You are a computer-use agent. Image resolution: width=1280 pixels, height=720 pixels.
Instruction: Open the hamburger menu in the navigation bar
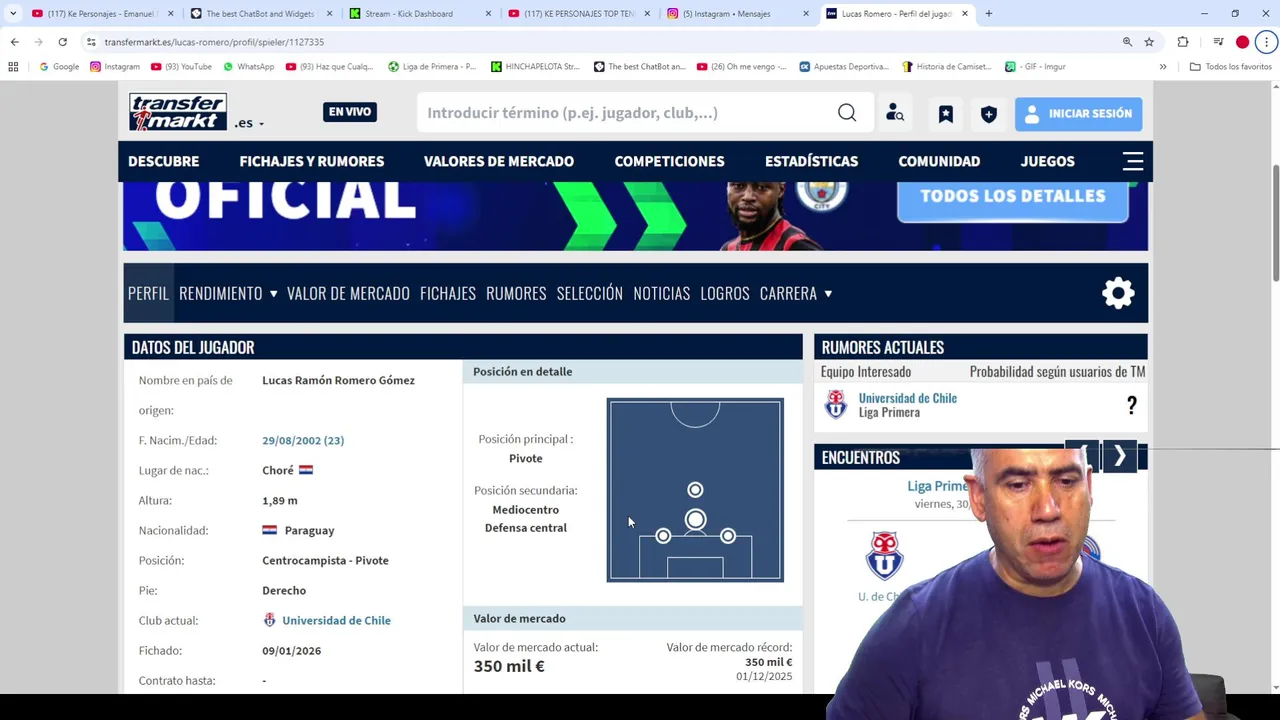pyautogui.click(x=1133, y=161)
